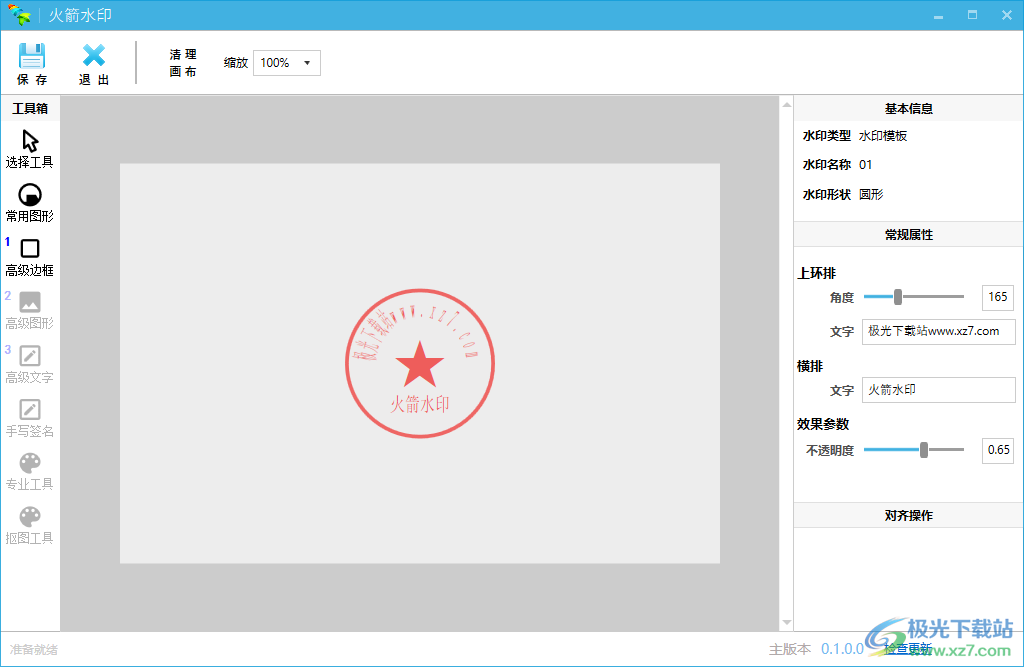1024x667 pixels.
Task: Click 清理画布 to clear the canvas
Action: (182, 62)
